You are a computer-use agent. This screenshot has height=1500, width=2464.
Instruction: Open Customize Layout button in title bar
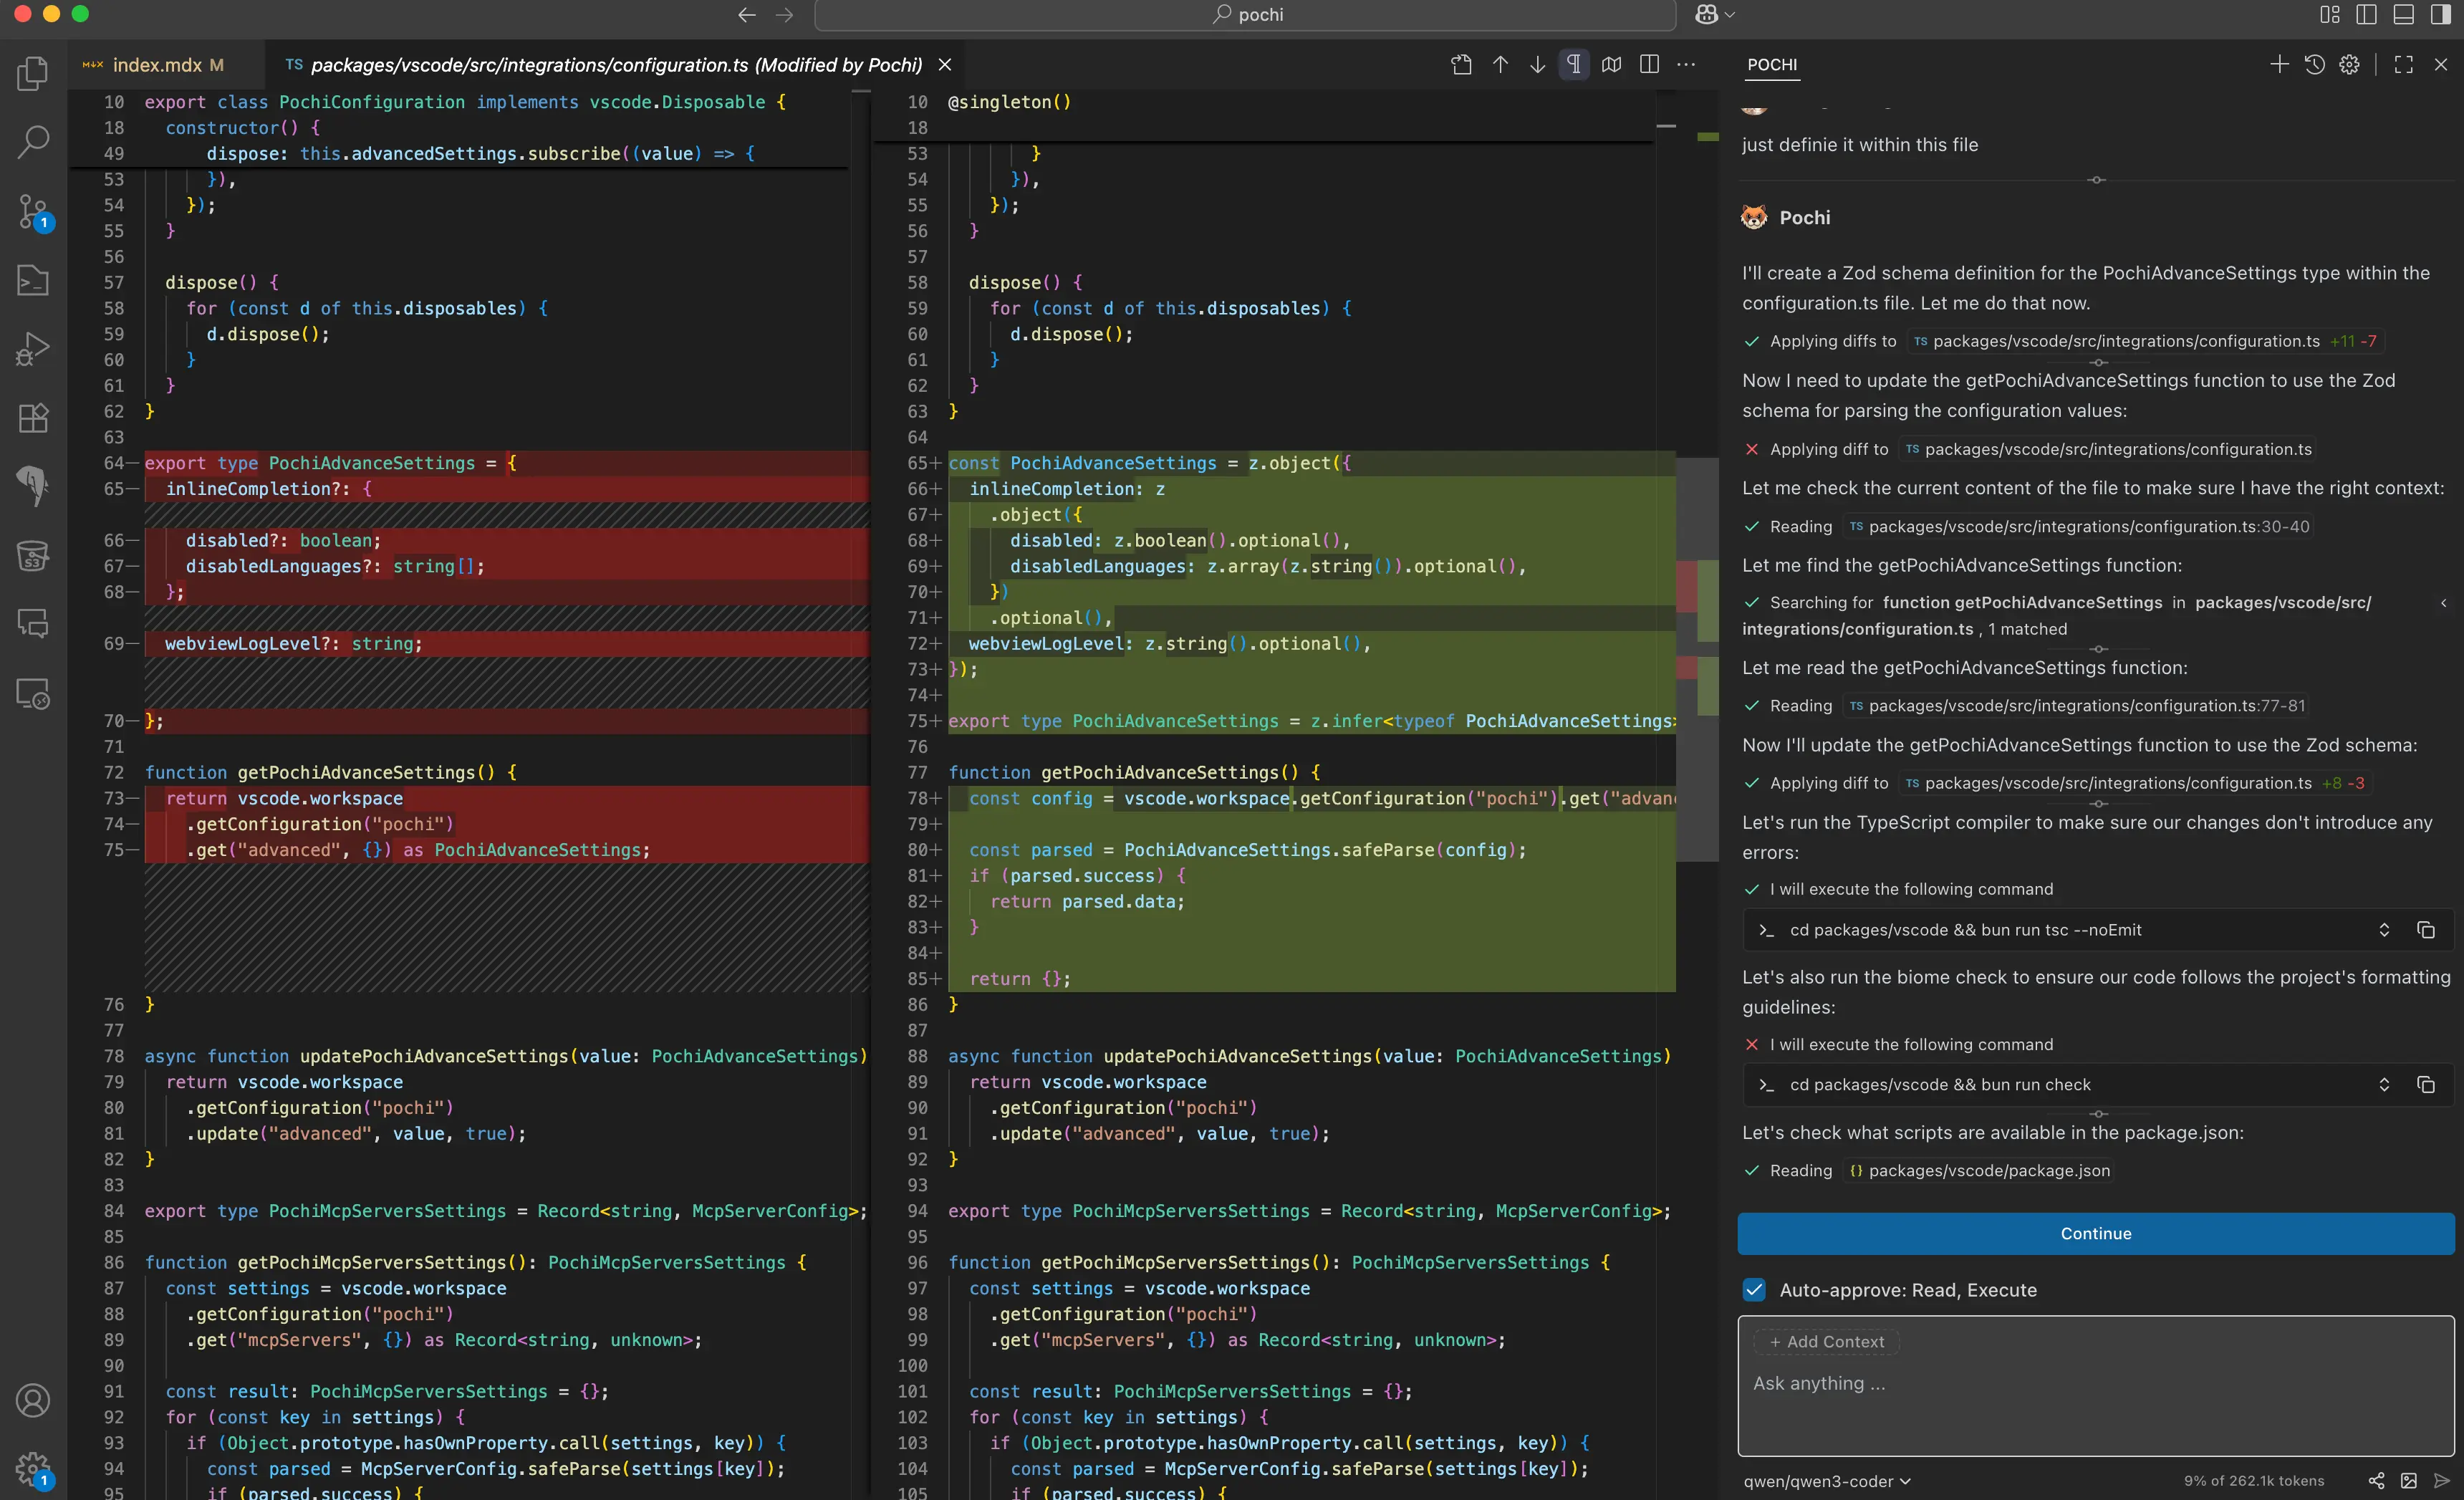[x=2329, y=14]
